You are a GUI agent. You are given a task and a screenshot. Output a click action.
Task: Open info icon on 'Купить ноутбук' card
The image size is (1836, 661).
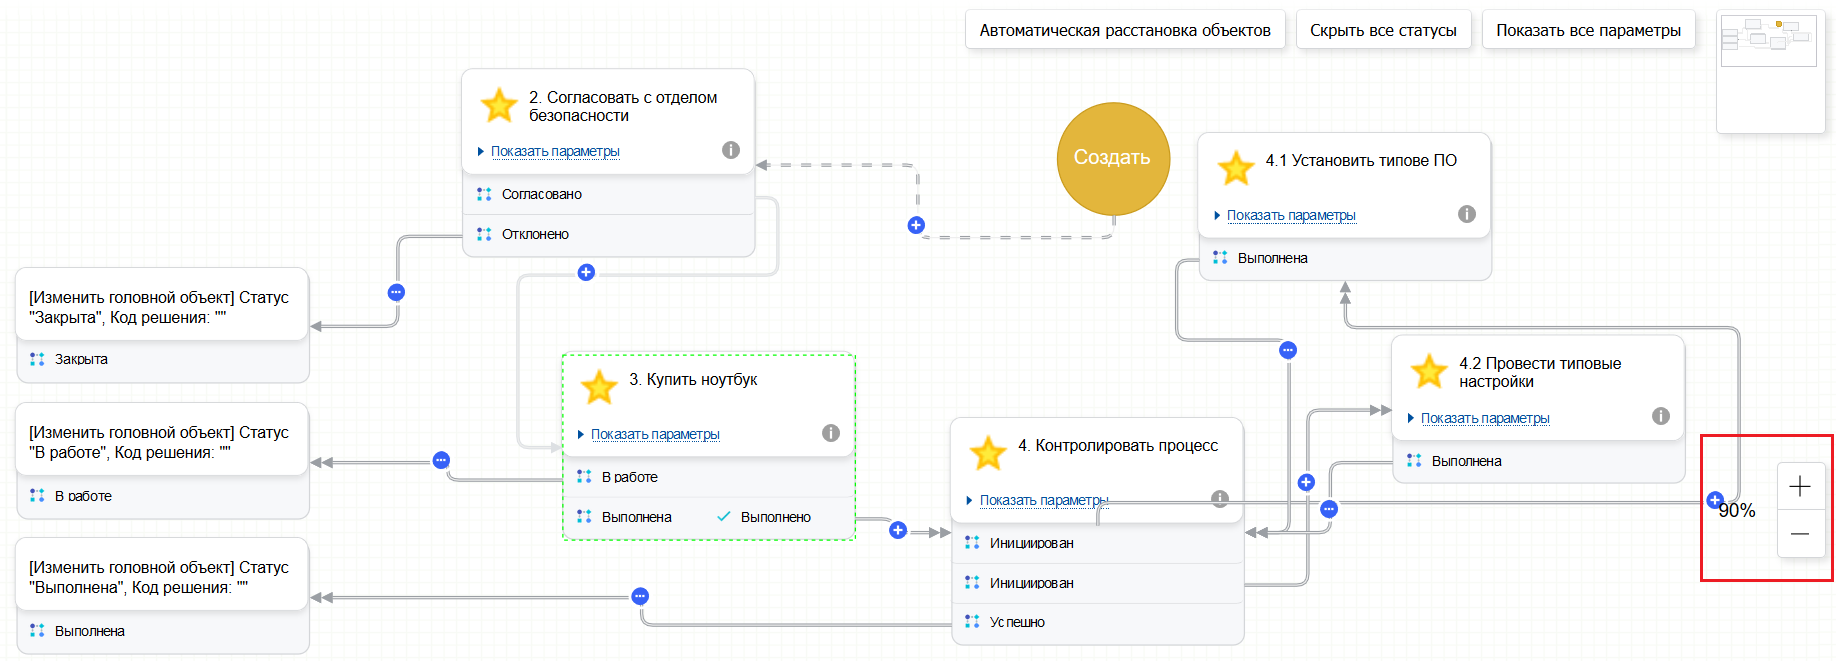831,433
